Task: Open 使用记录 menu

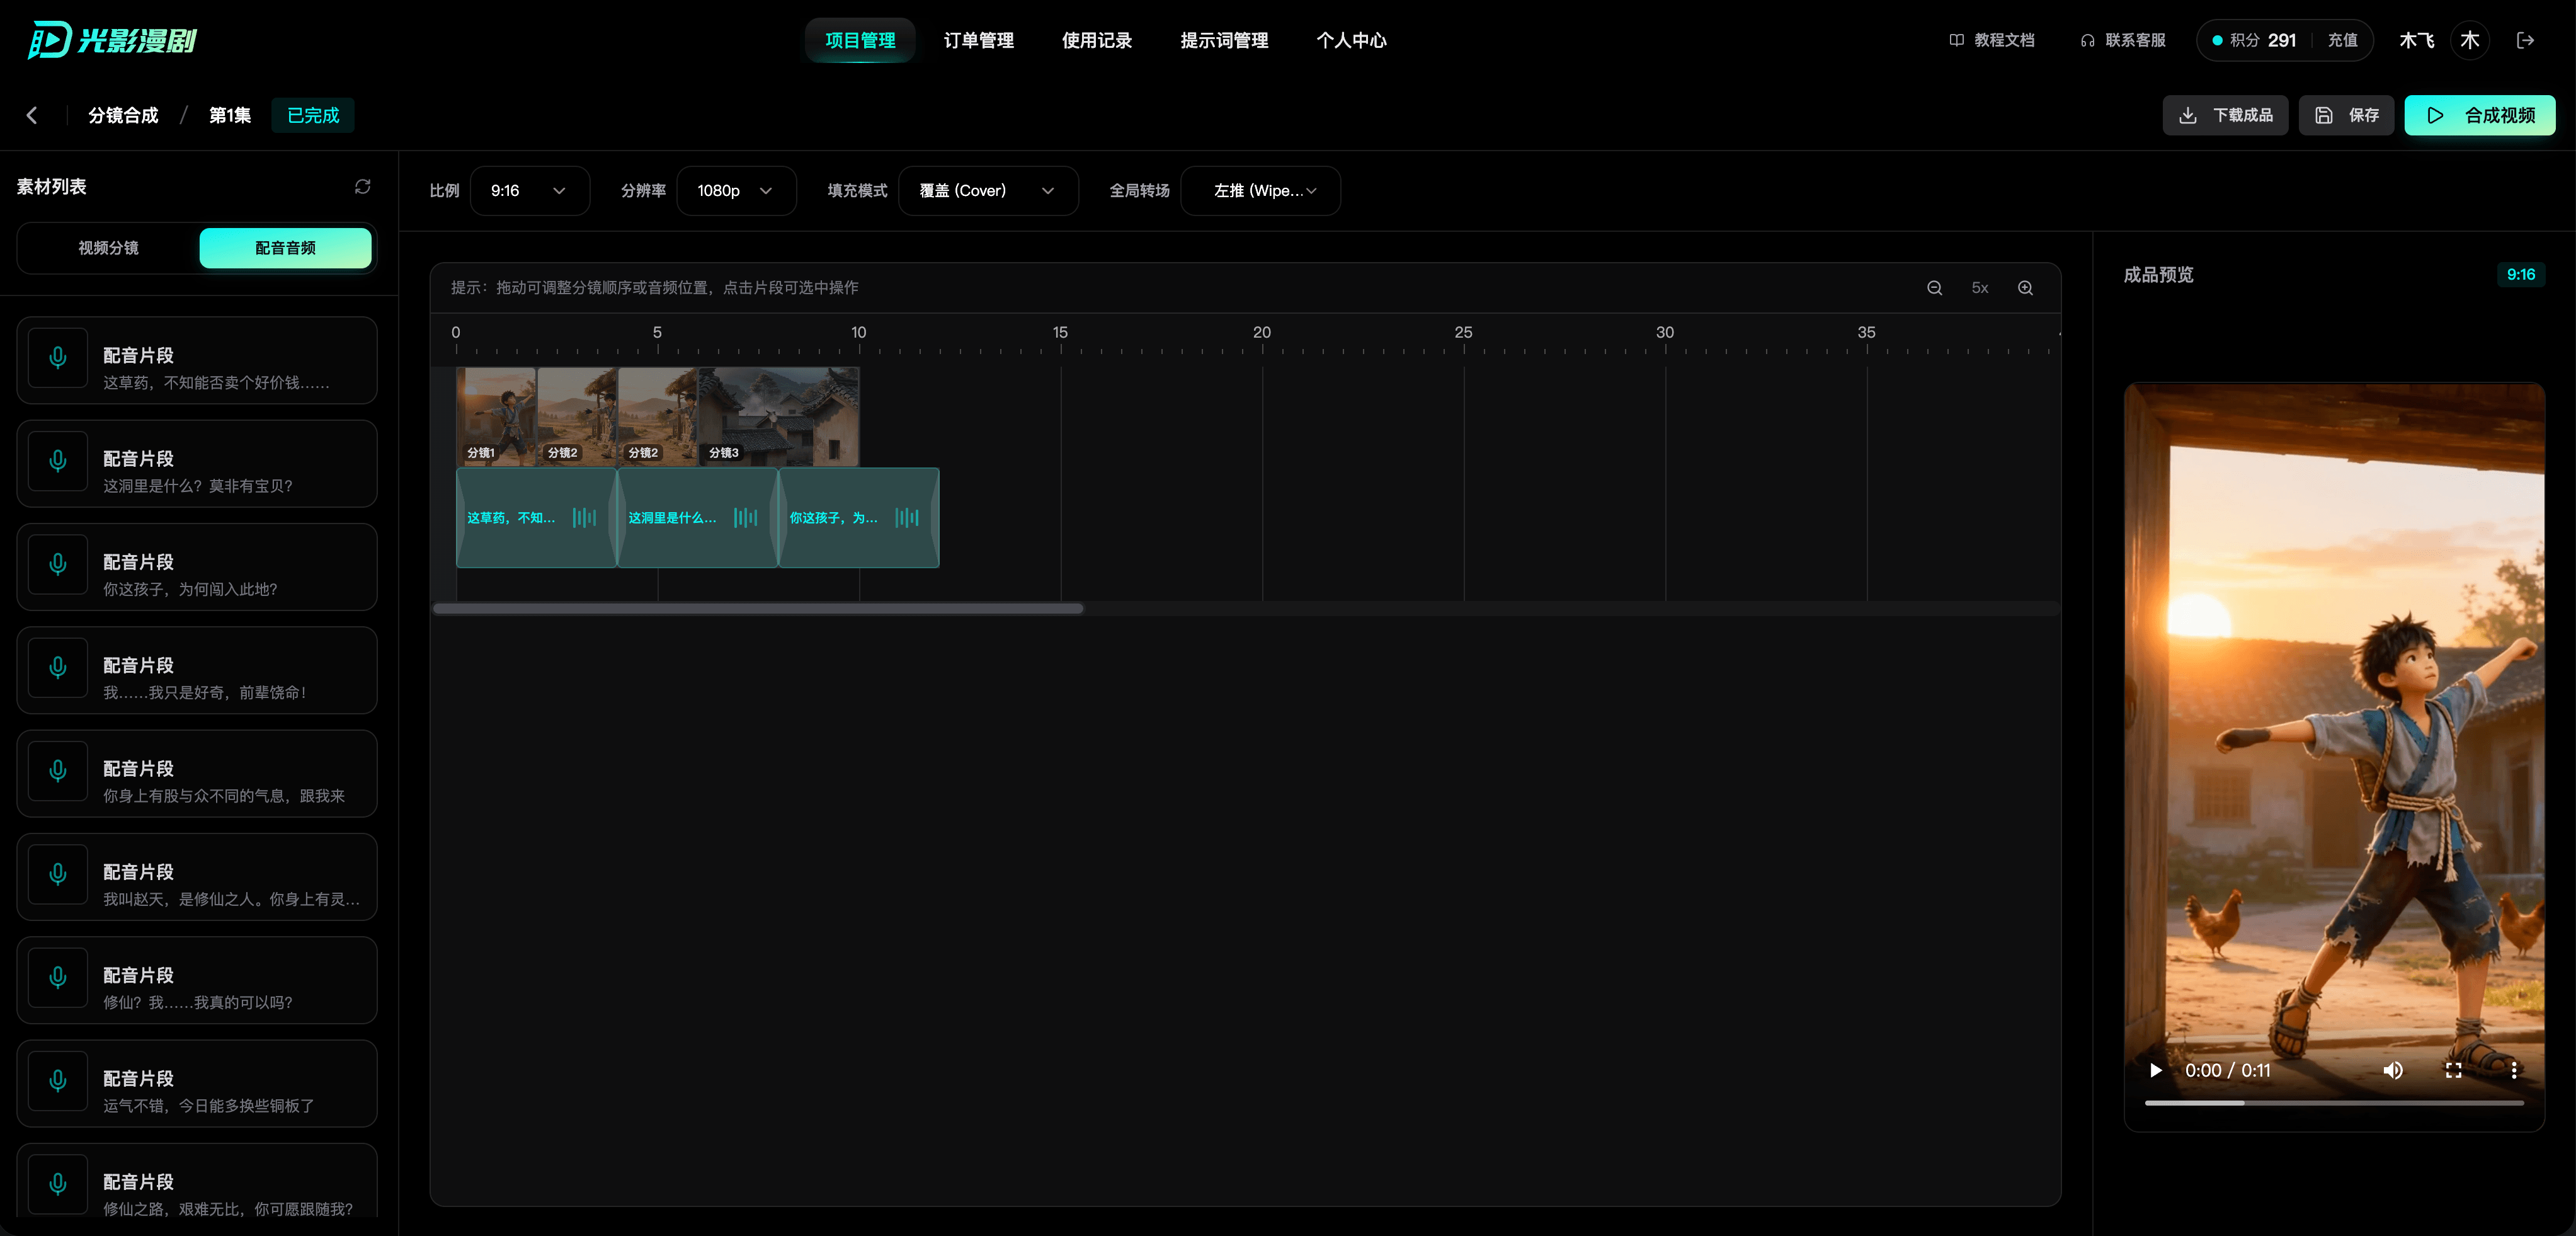Action: (1096, 40)
